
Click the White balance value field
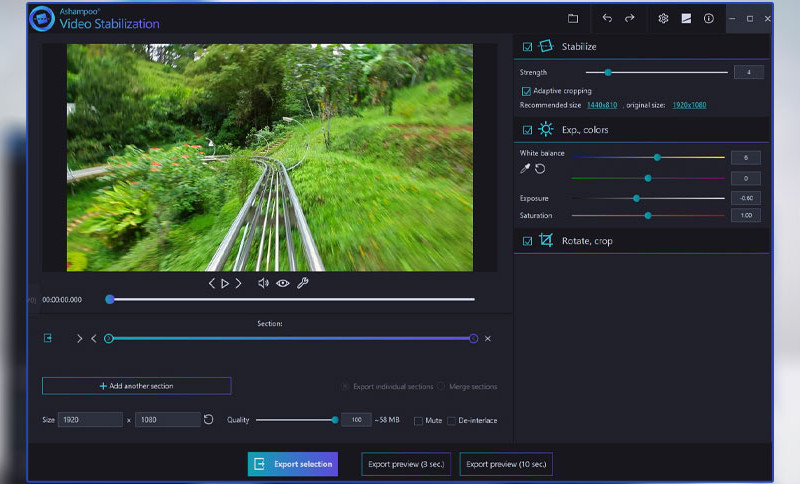[x=746, y=158]
